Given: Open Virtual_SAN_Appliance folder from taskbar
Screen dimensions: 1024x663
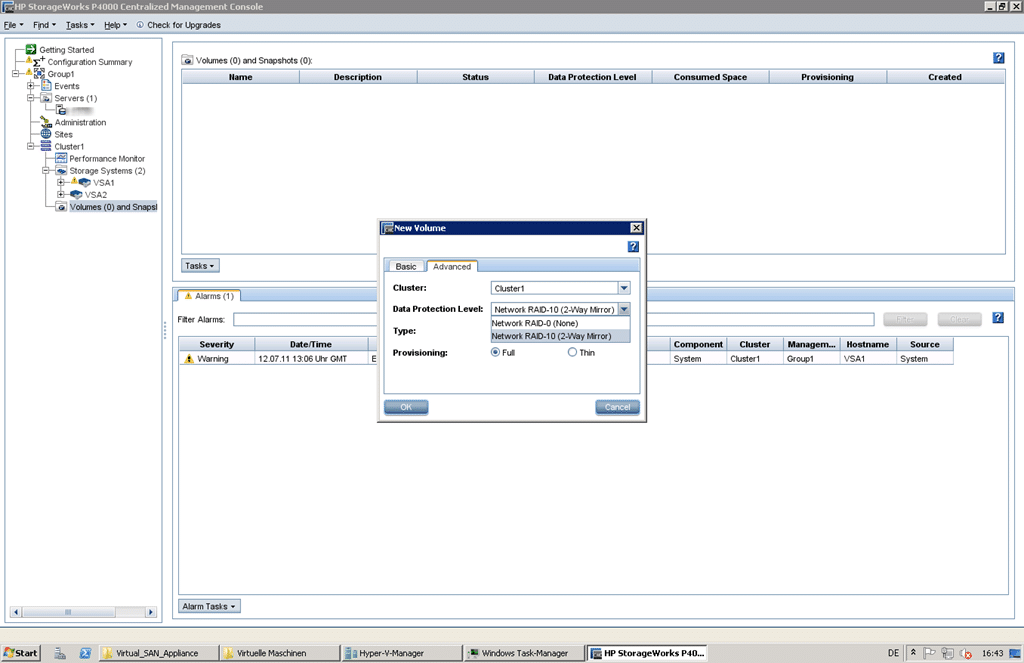Looking at the screenshot, I should (159, 653).
